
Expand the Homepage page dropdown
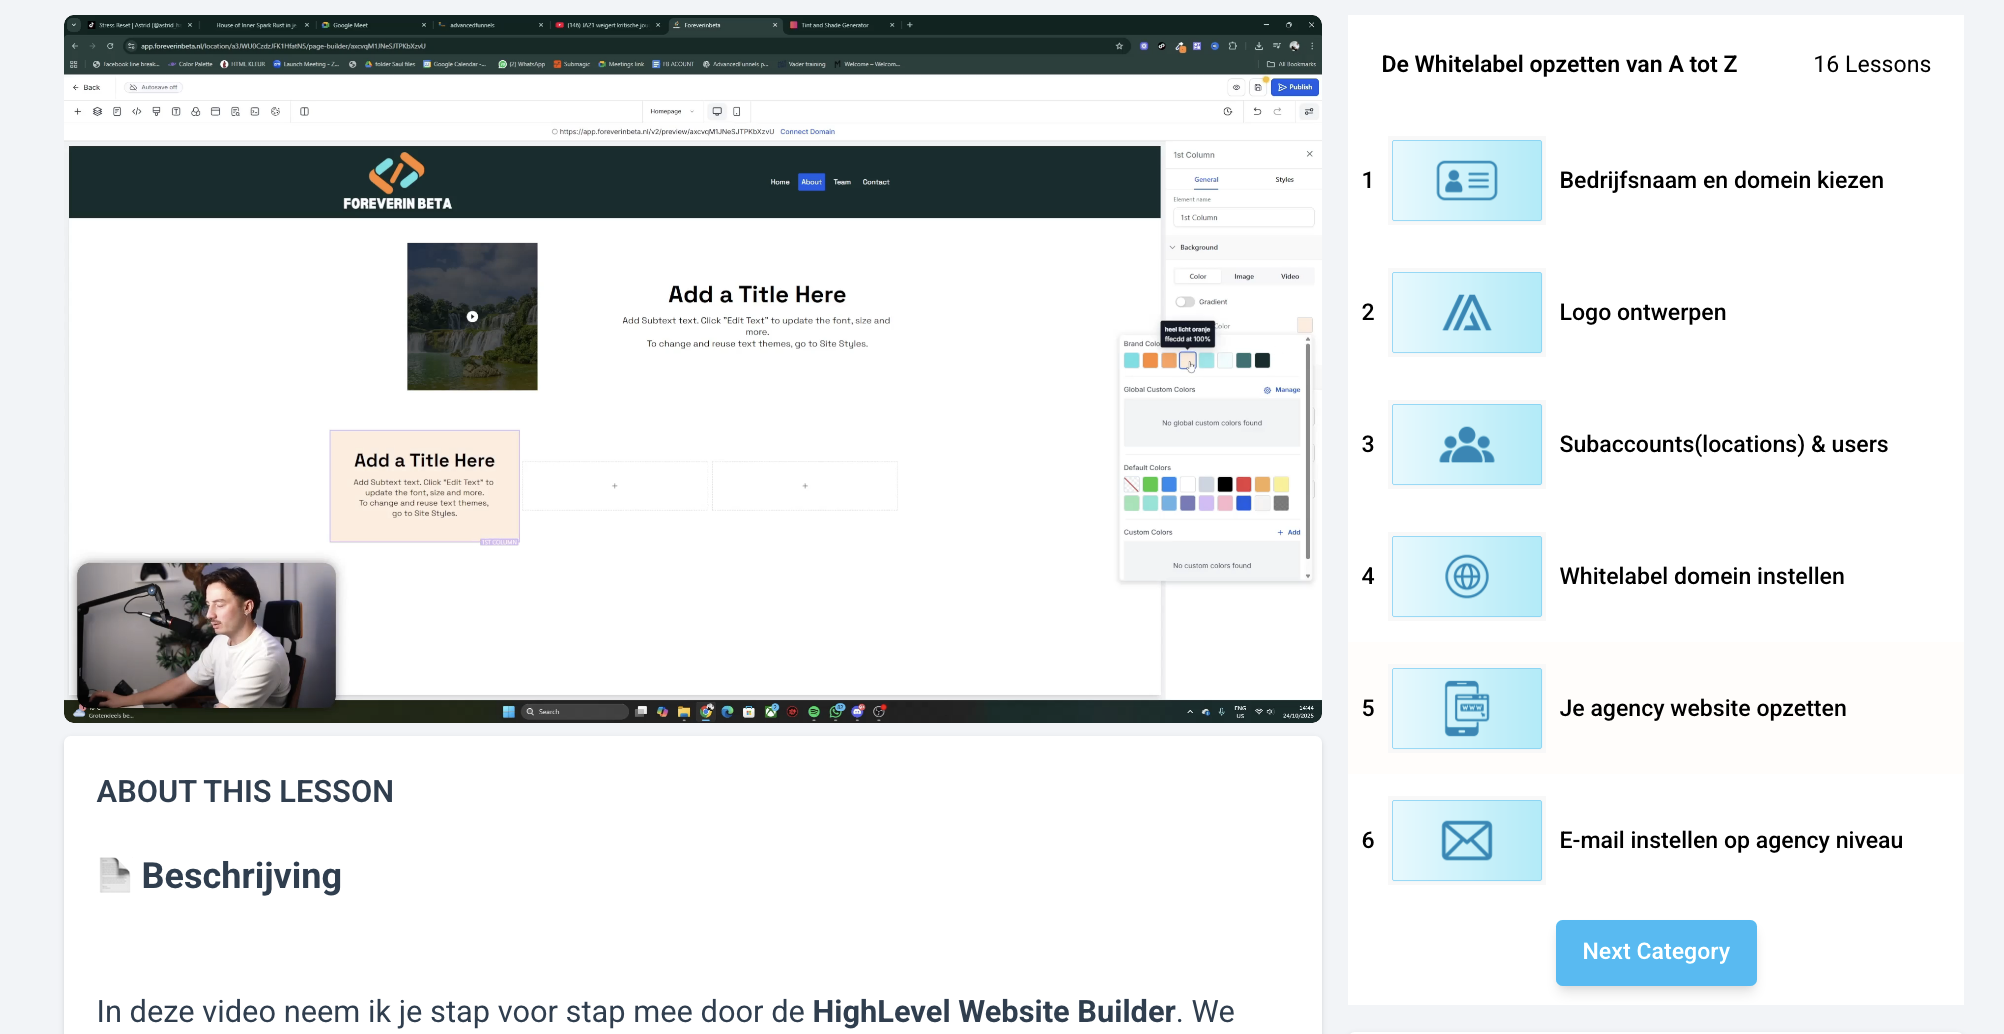[671, 111]
